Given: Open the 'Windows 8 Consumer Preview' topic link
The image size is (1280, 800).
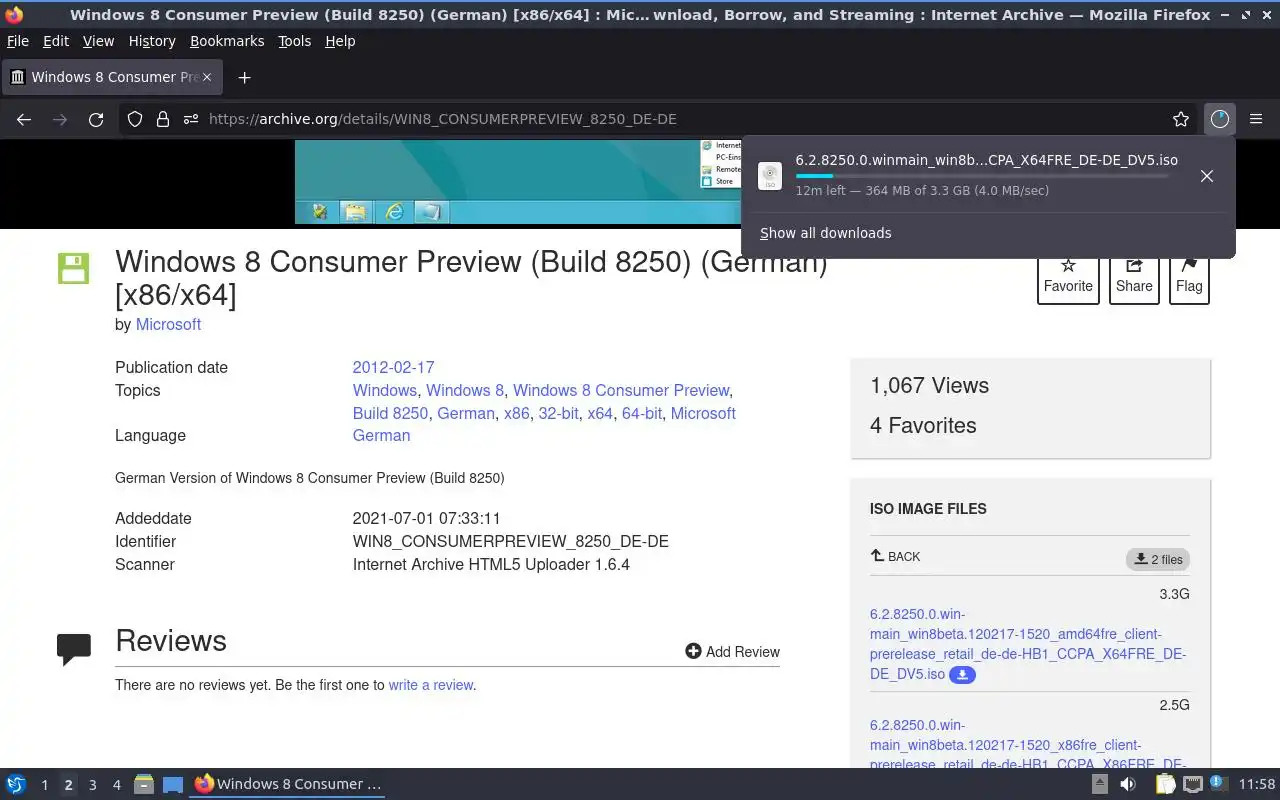Looking at the screenshot, I should click(621, 390).
